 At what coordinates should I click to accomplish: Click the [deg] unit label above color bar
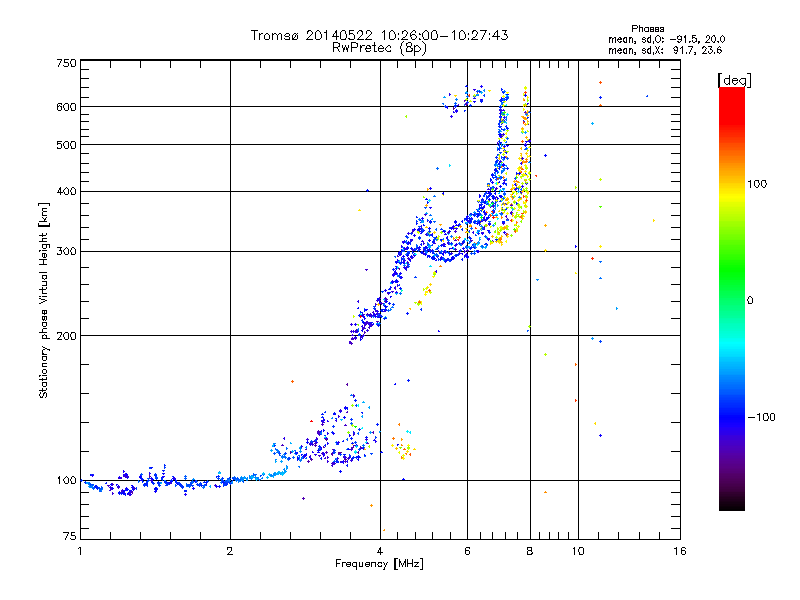point(734,80)
